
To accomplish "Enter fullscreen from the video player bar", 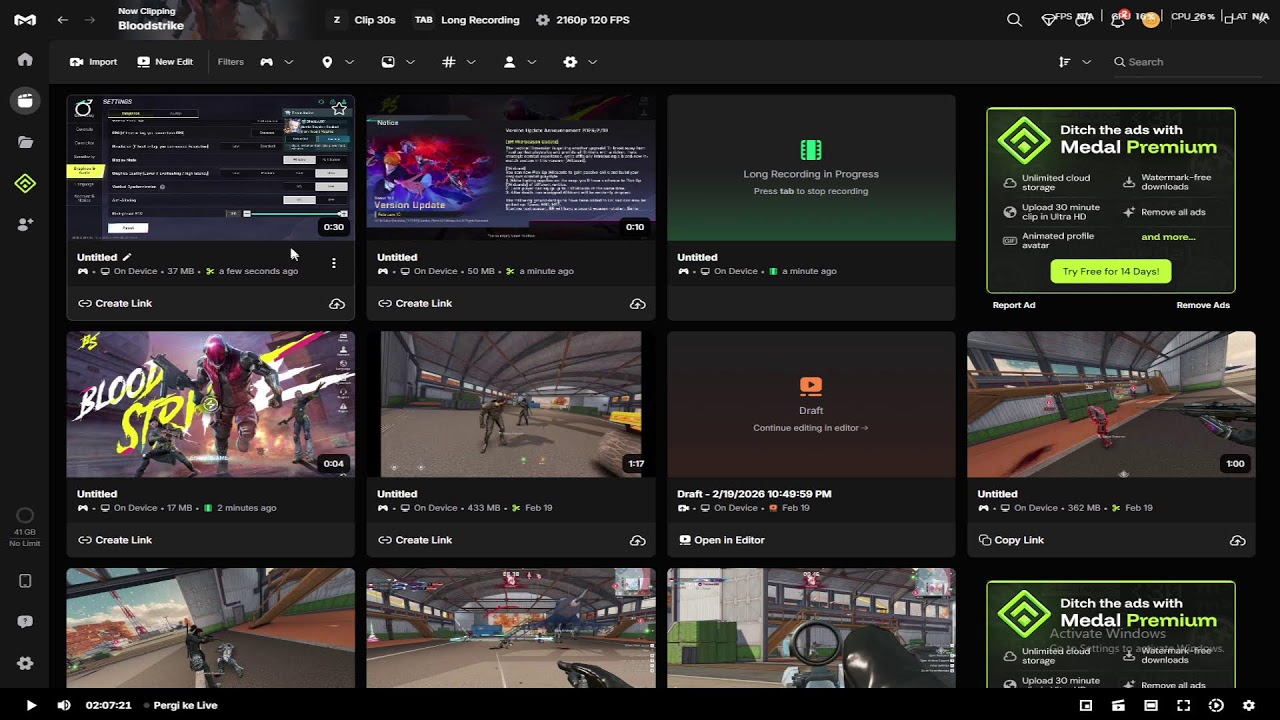I will click(1183, 705).
